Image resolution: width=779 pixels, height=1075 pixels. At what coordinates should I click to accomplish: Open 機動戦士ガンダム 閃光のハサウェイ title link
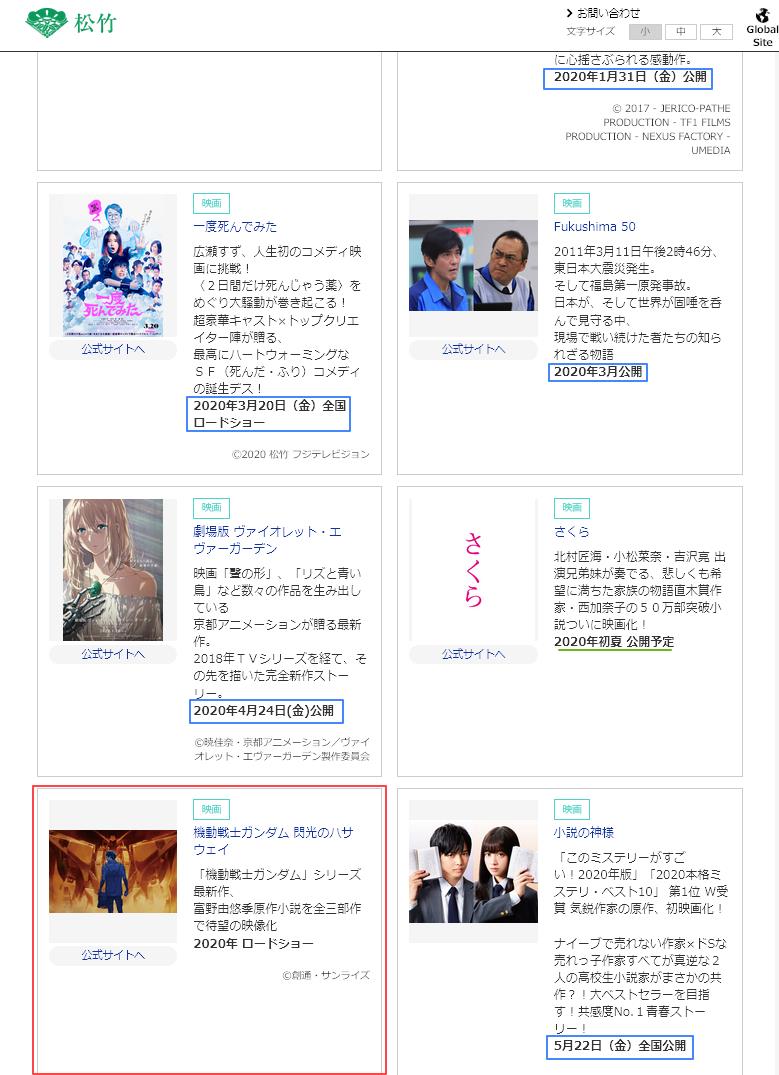tap(273, 841)
